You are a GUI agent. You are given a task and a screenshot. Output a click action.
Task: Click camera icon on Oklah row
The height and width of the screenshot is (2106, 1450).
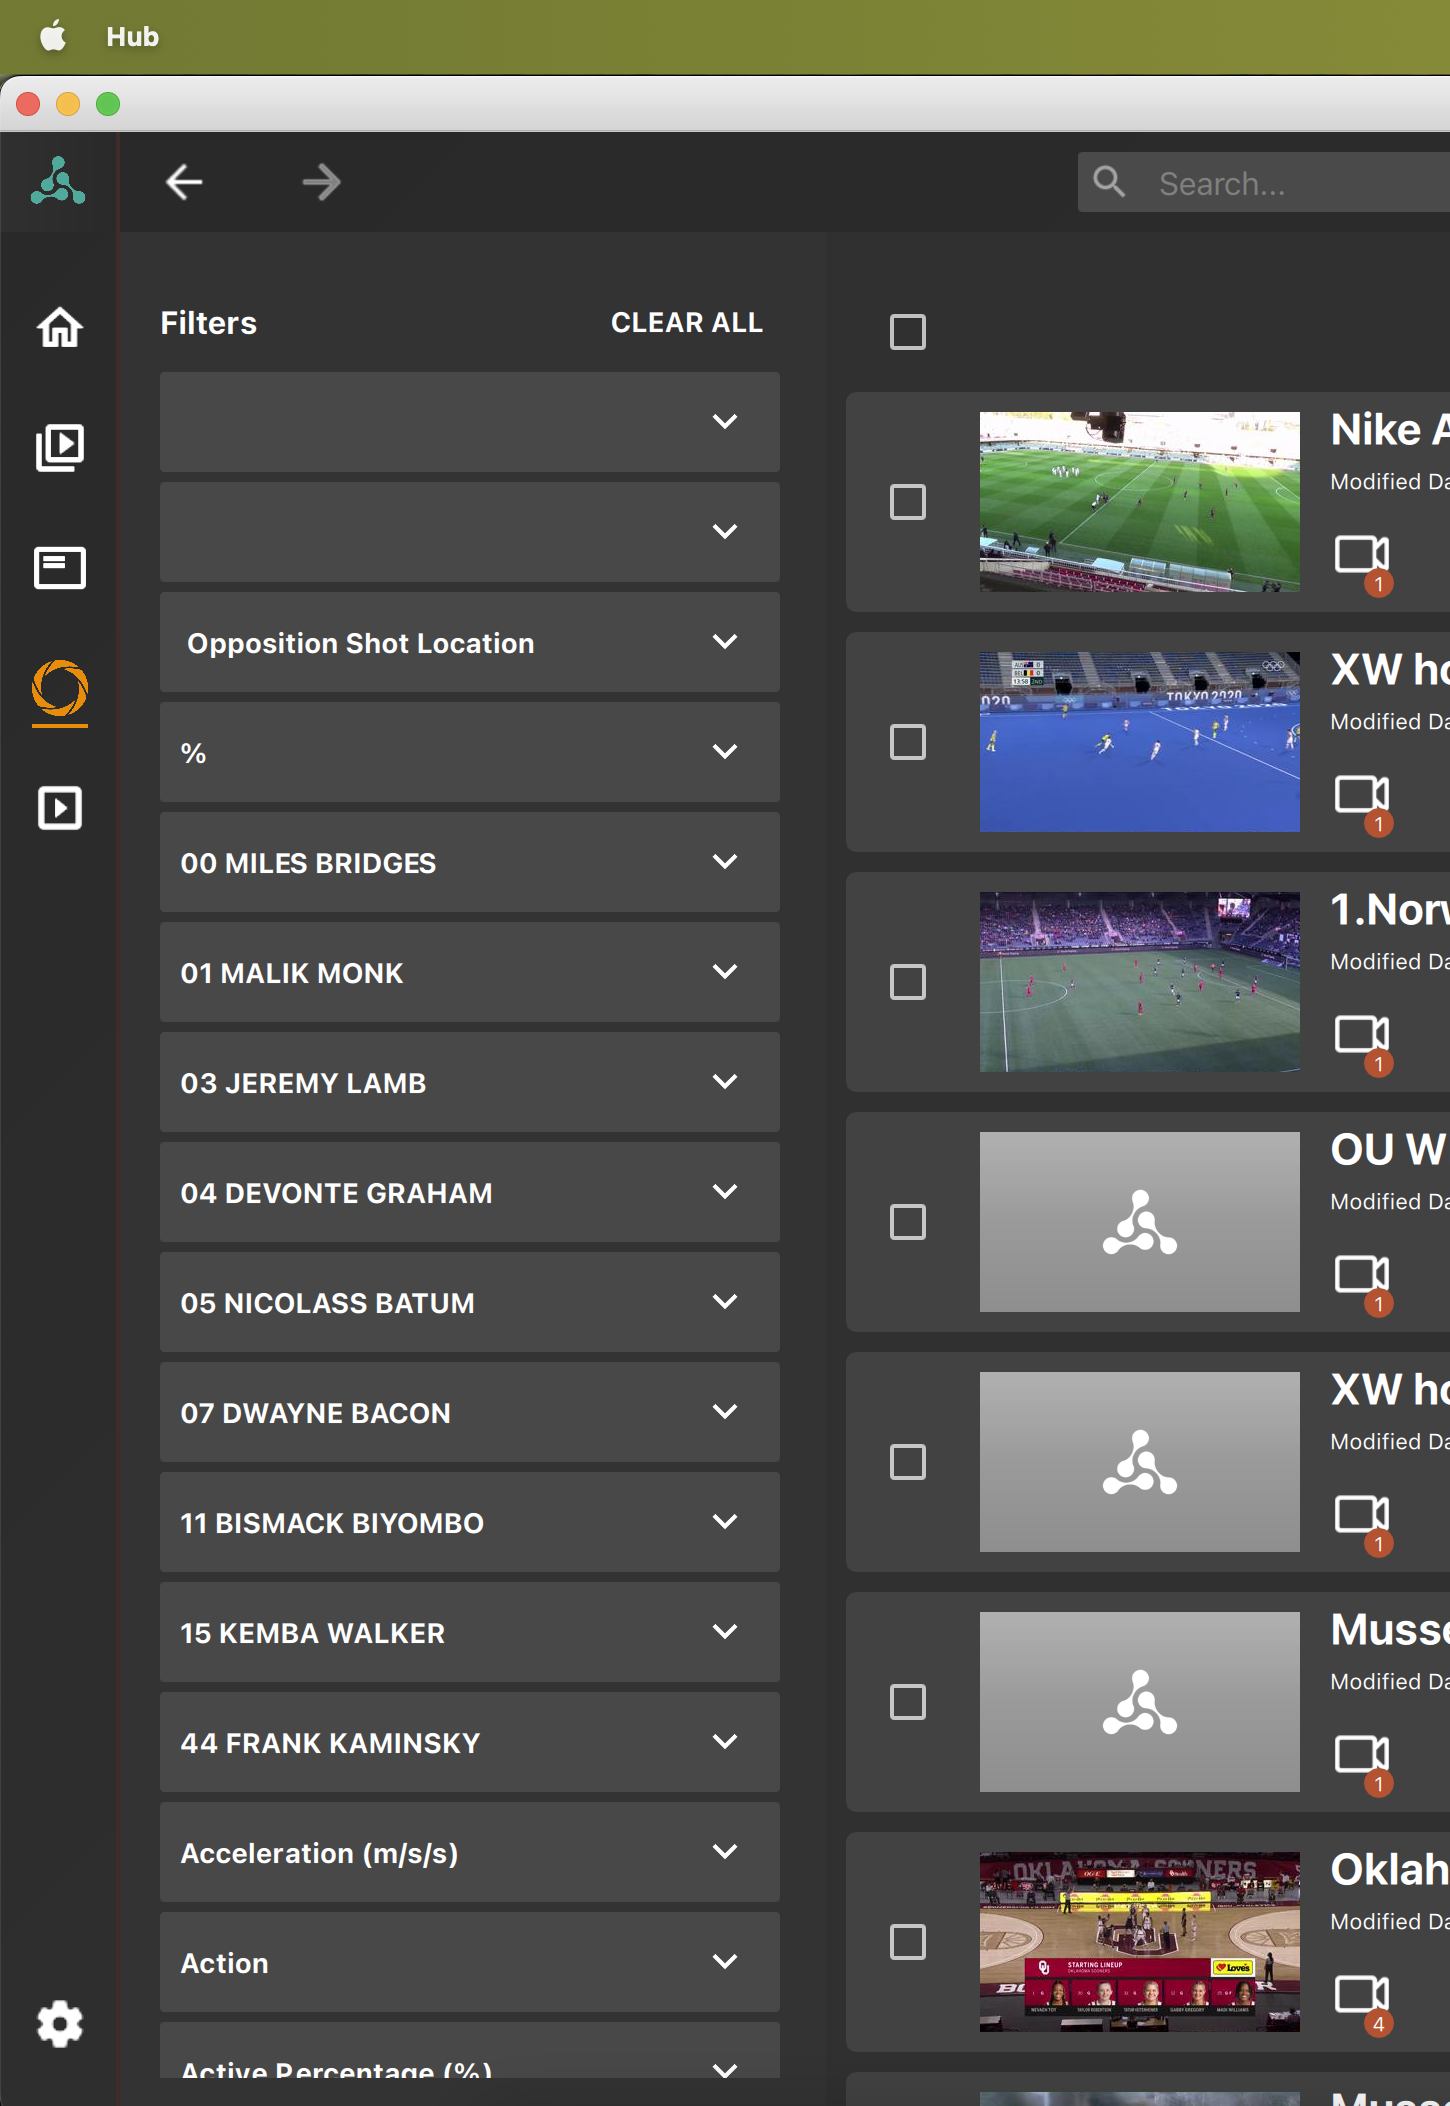point(1362,1994)
